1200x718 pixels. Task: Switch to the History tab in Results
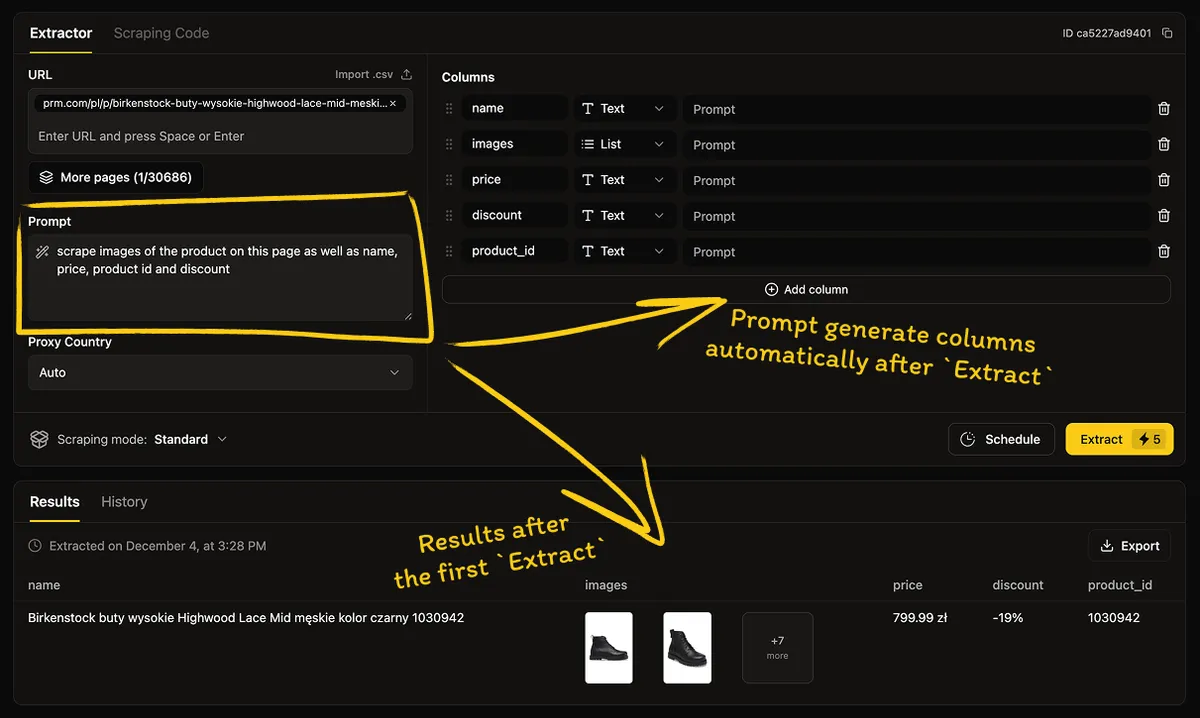(124, 501)
